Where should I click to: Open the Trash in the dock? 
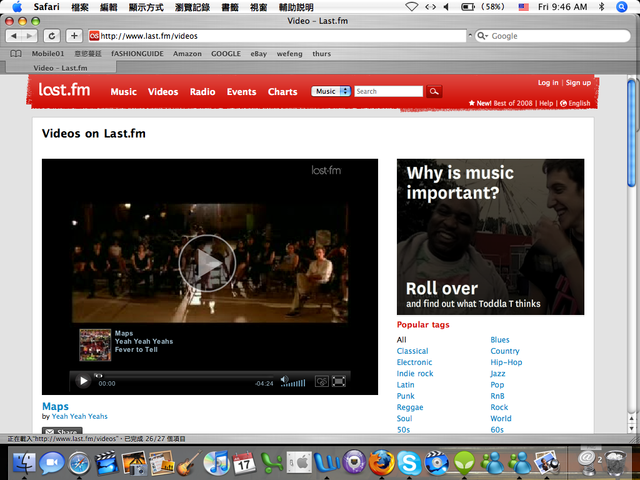(x=616, y=463)
